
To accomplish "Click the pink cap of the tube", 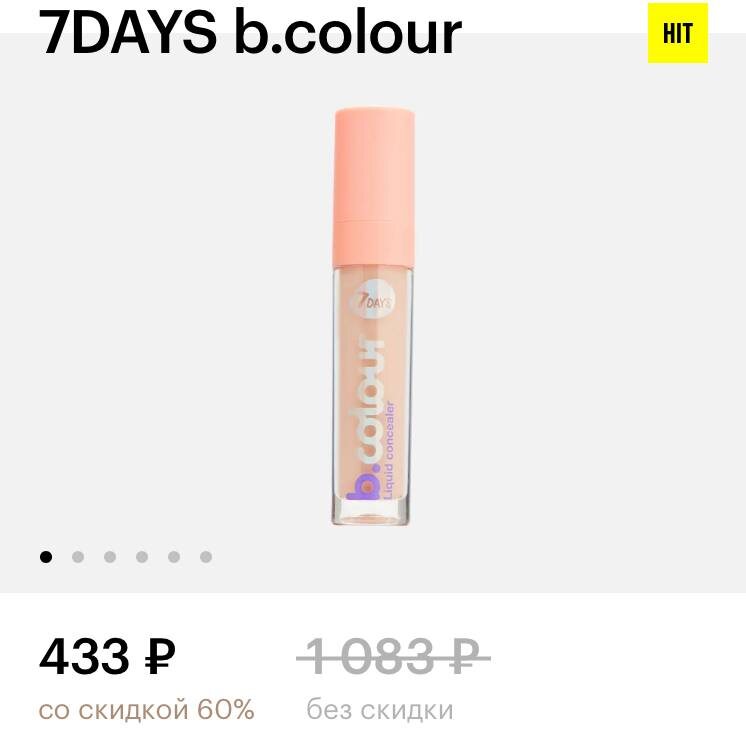I will (x=373, y=187).
